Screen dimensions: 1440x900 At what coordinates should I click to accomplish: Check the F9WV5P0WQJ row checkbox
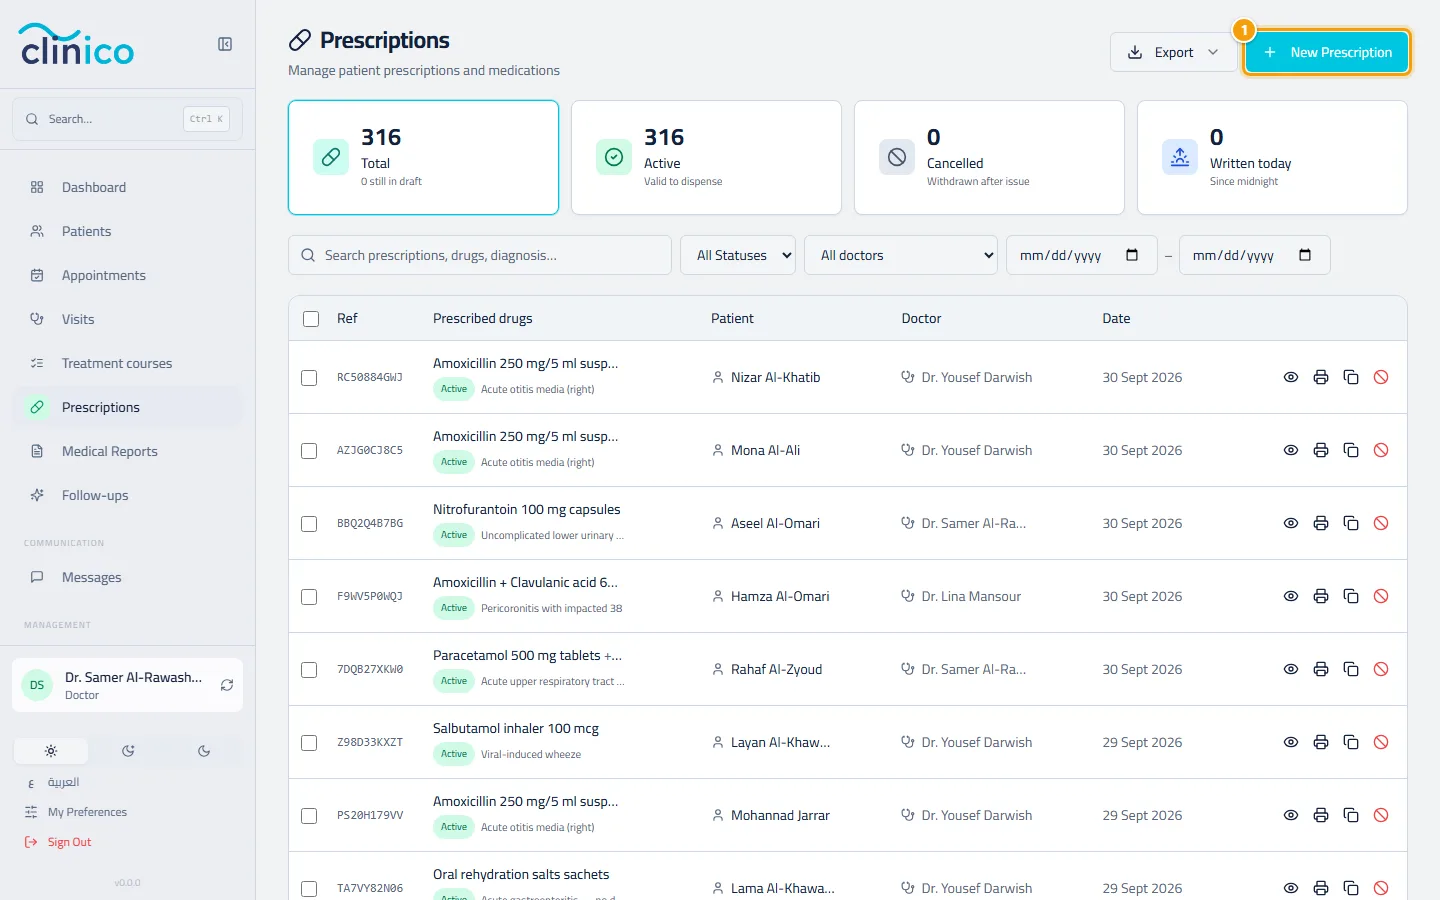pyautogui.click(x=309, y=597)
